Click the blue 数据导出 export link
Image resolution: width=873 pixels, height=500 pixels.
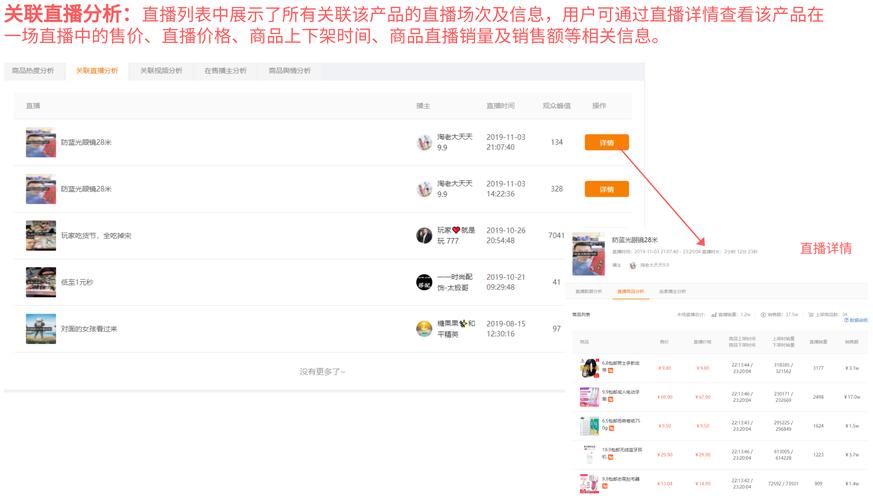856,320
